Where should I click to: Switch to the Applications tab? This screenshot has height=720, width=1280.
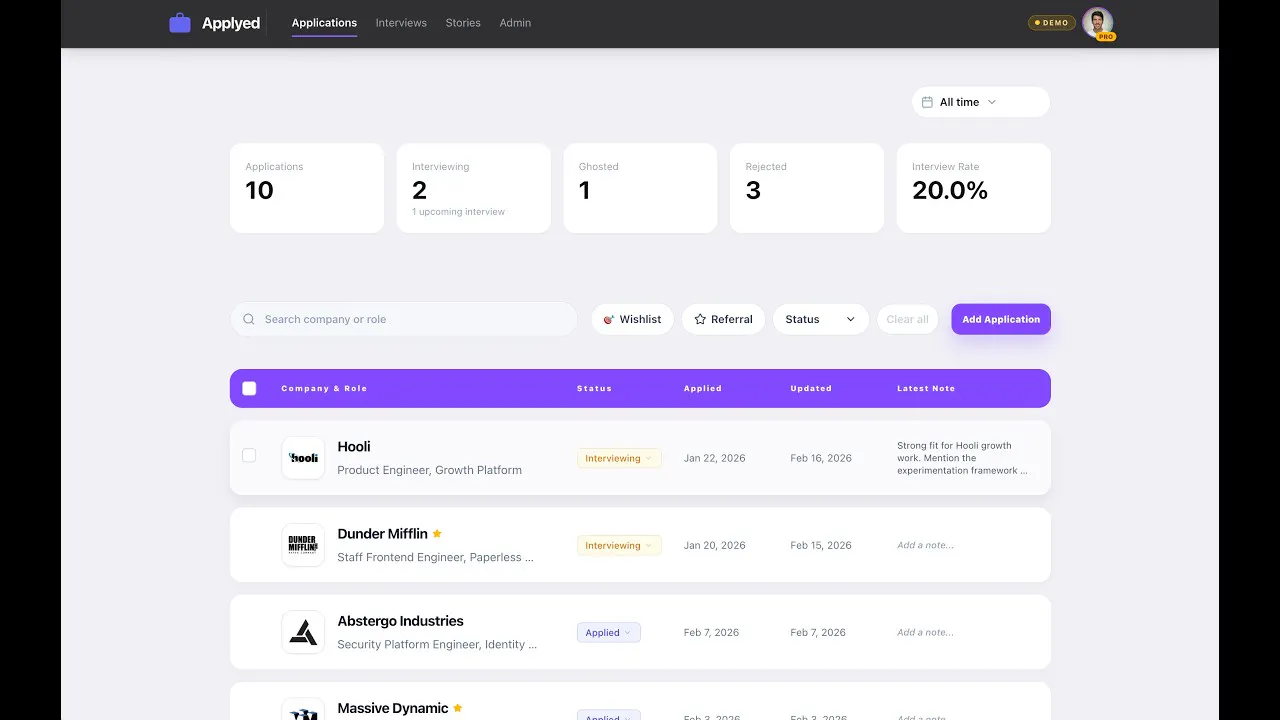(324, 23)
